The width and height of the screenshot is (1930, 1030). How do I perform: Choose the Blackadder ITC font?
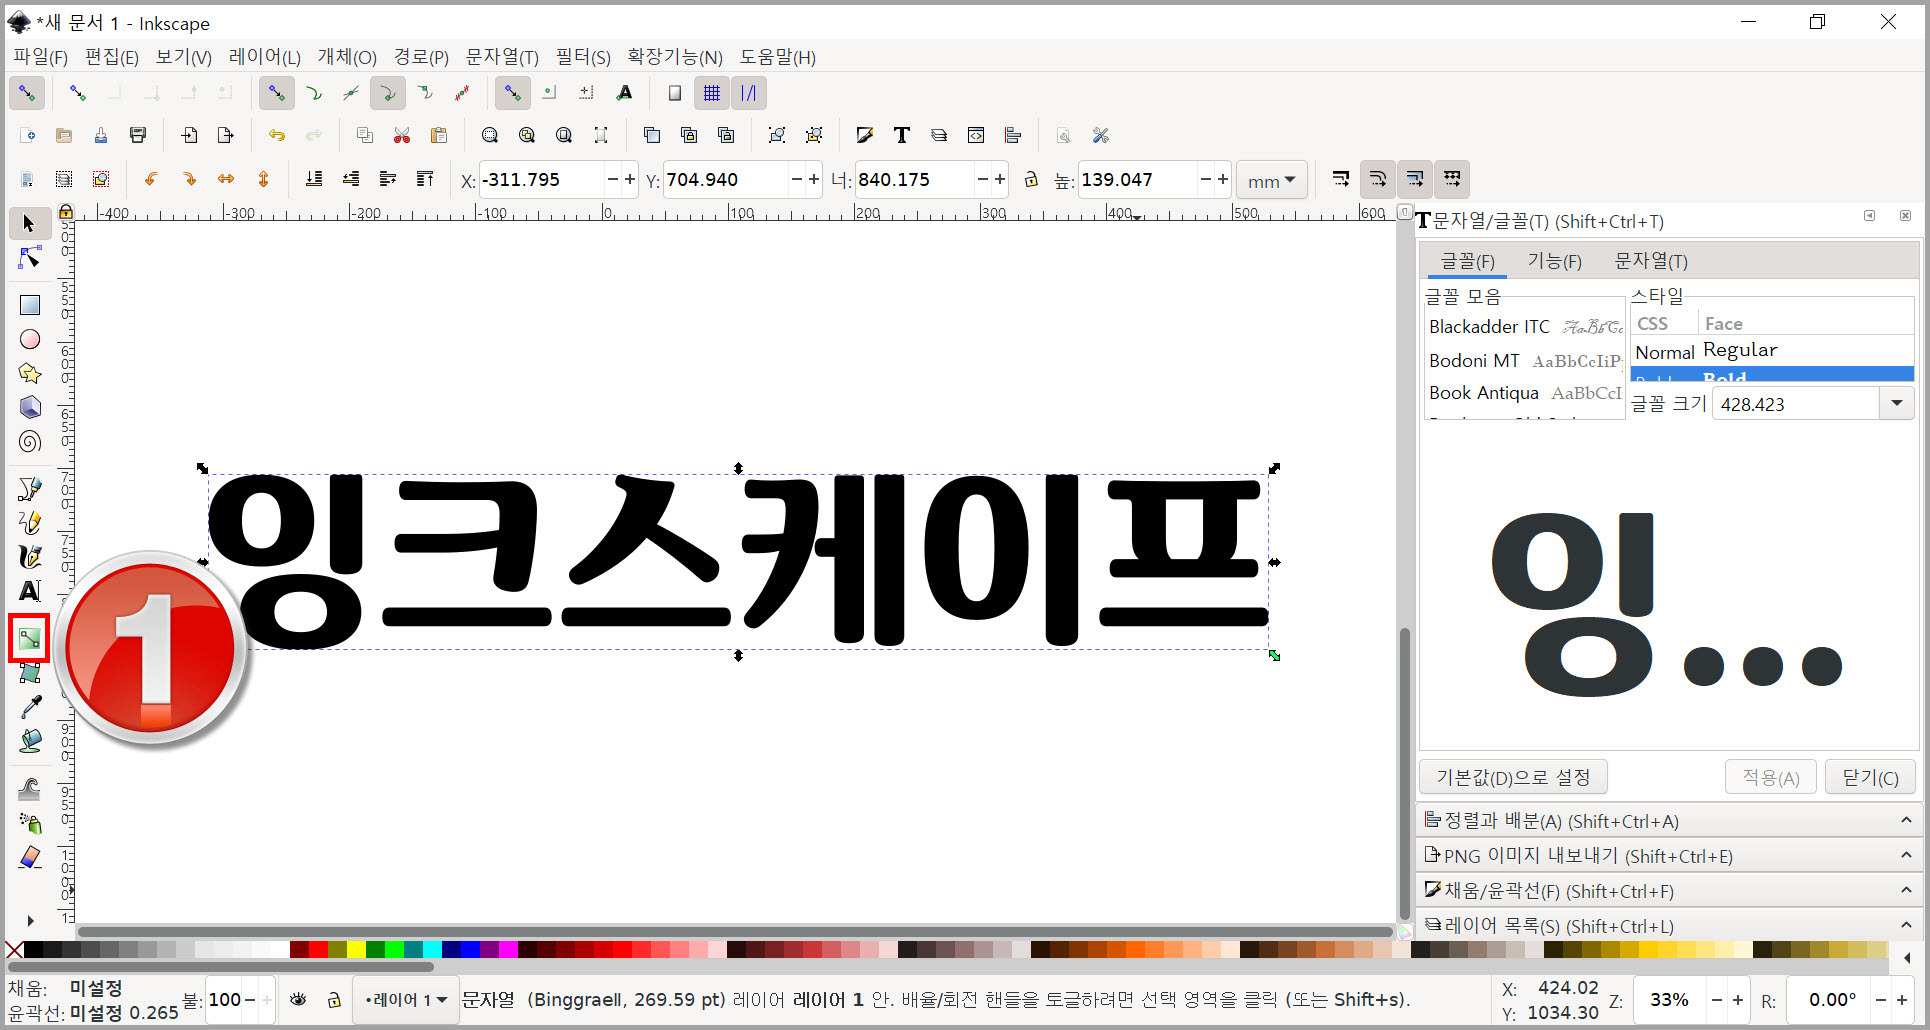point(1524,327)
